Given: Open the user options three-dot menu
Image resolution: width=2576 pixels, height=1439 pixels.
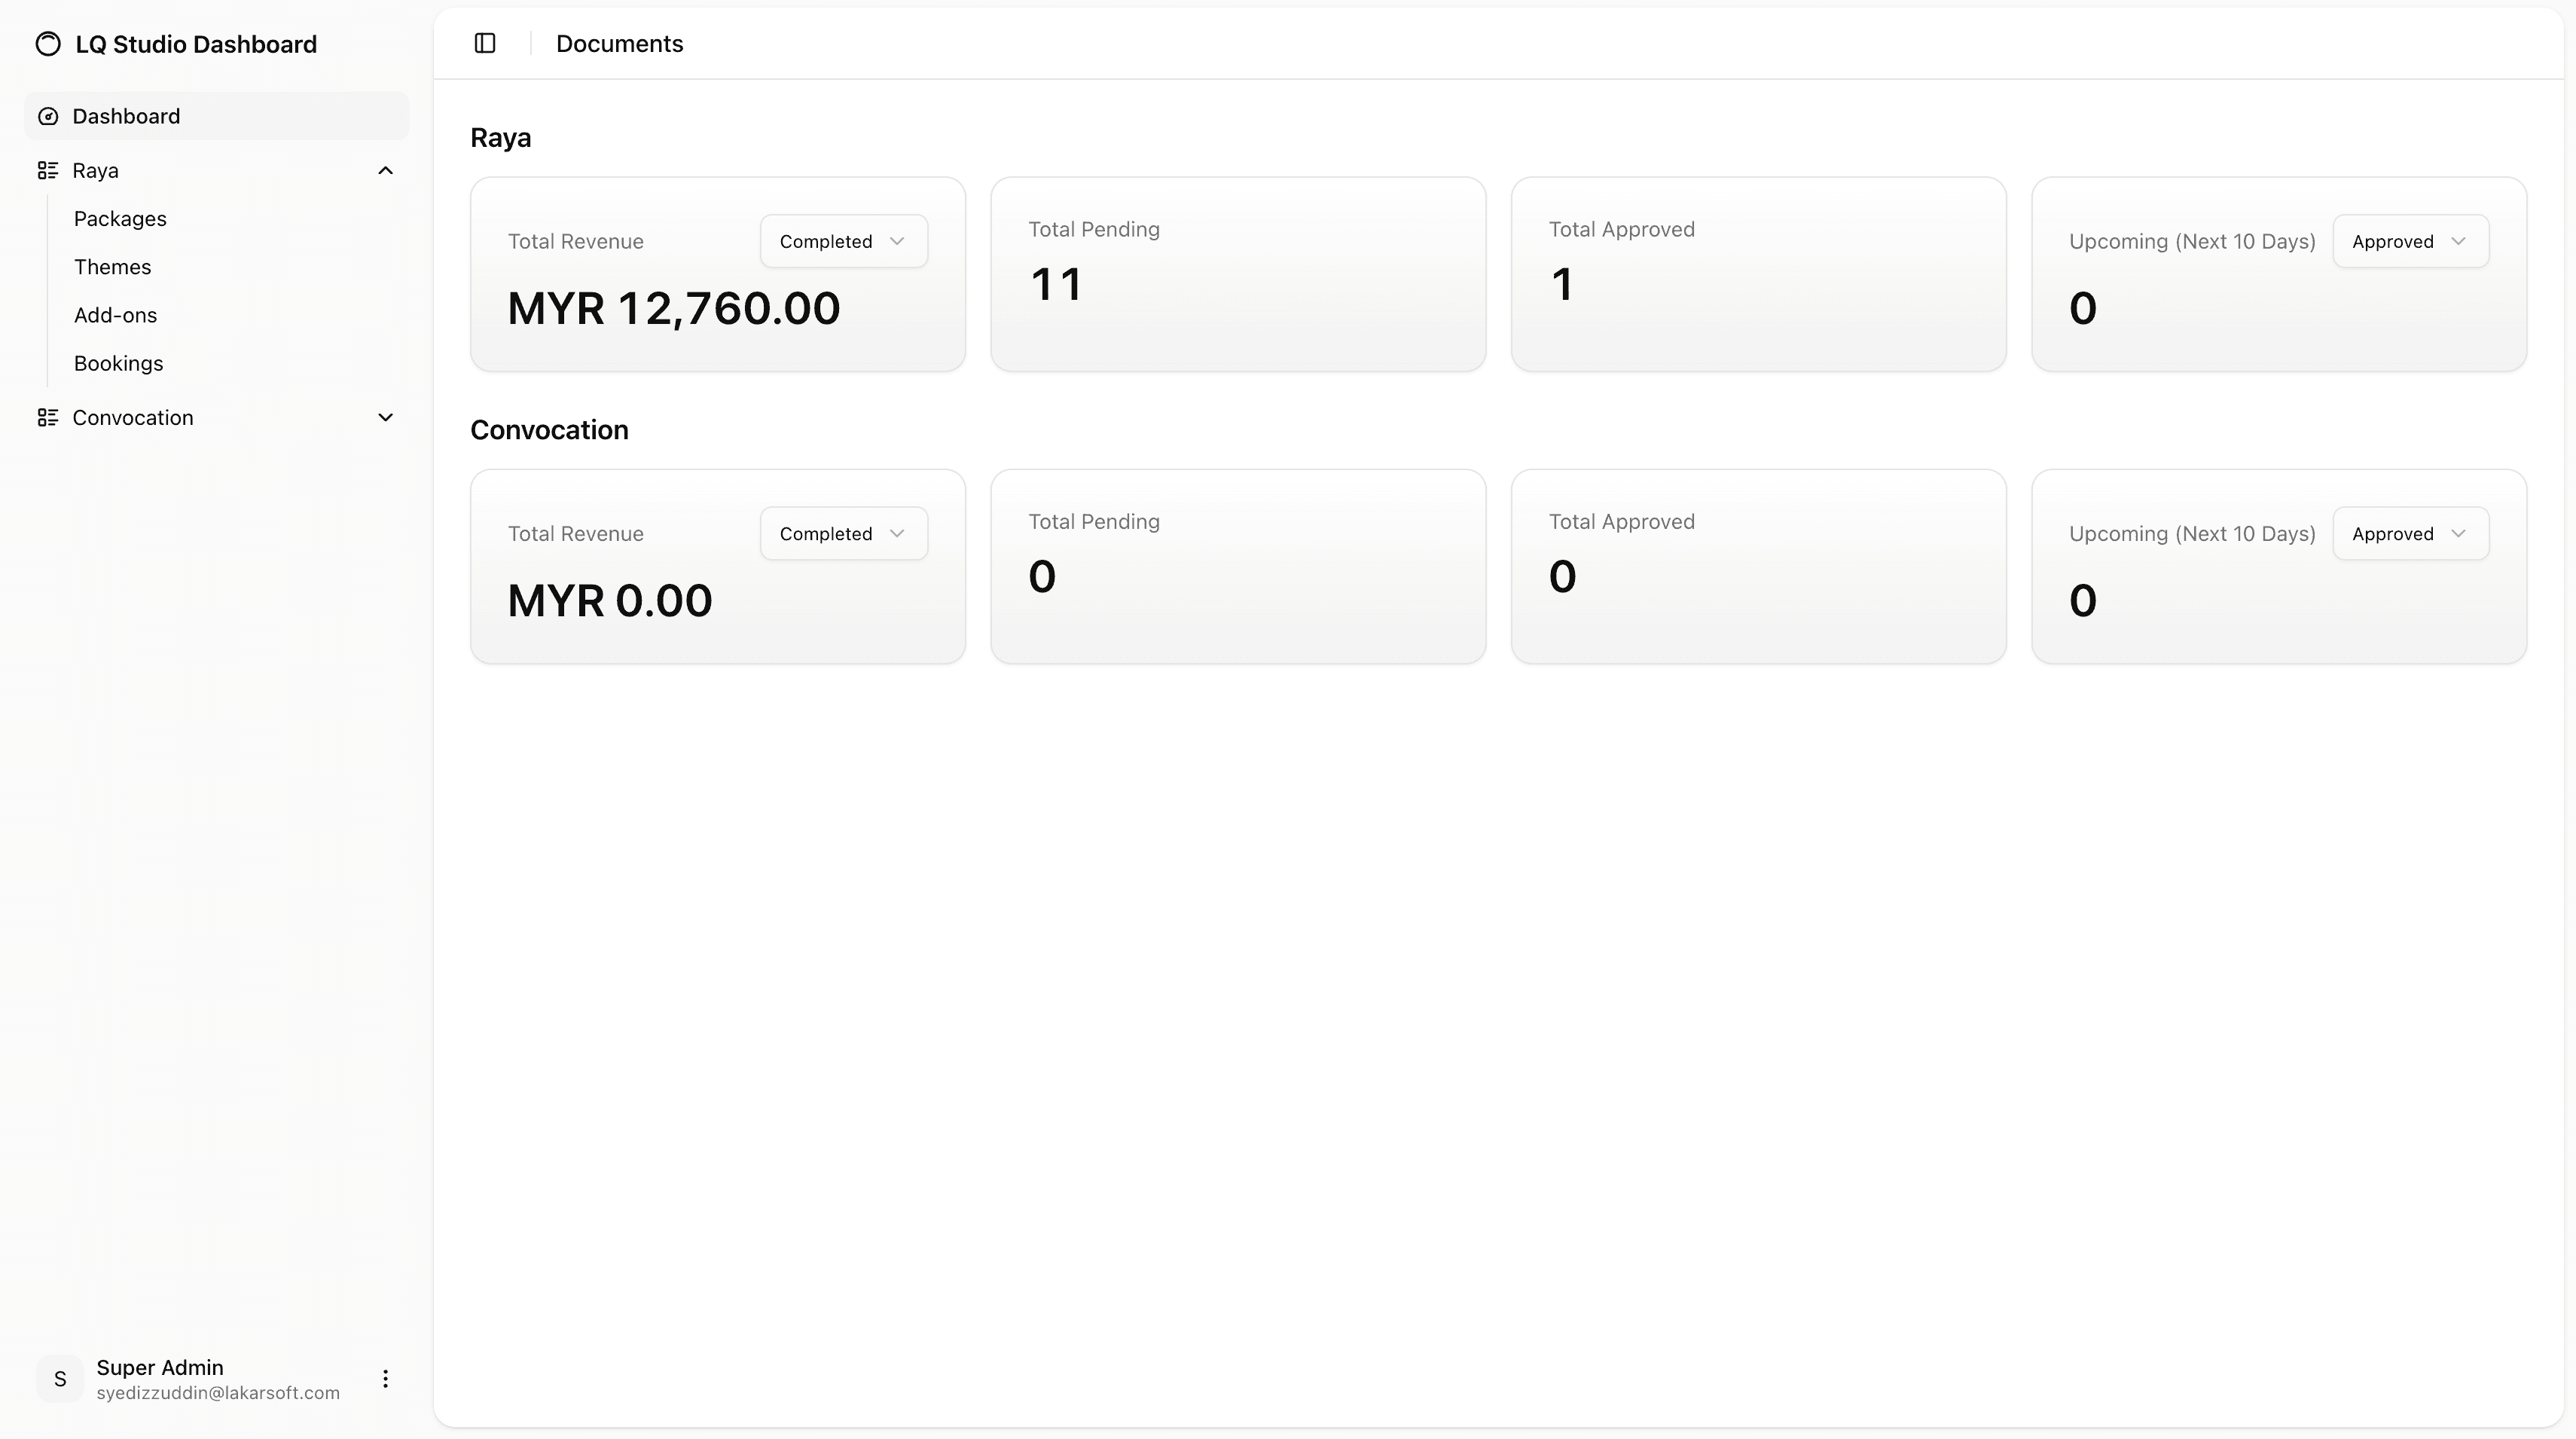Looking at the screenshot, I should (x=385, y=1379).
